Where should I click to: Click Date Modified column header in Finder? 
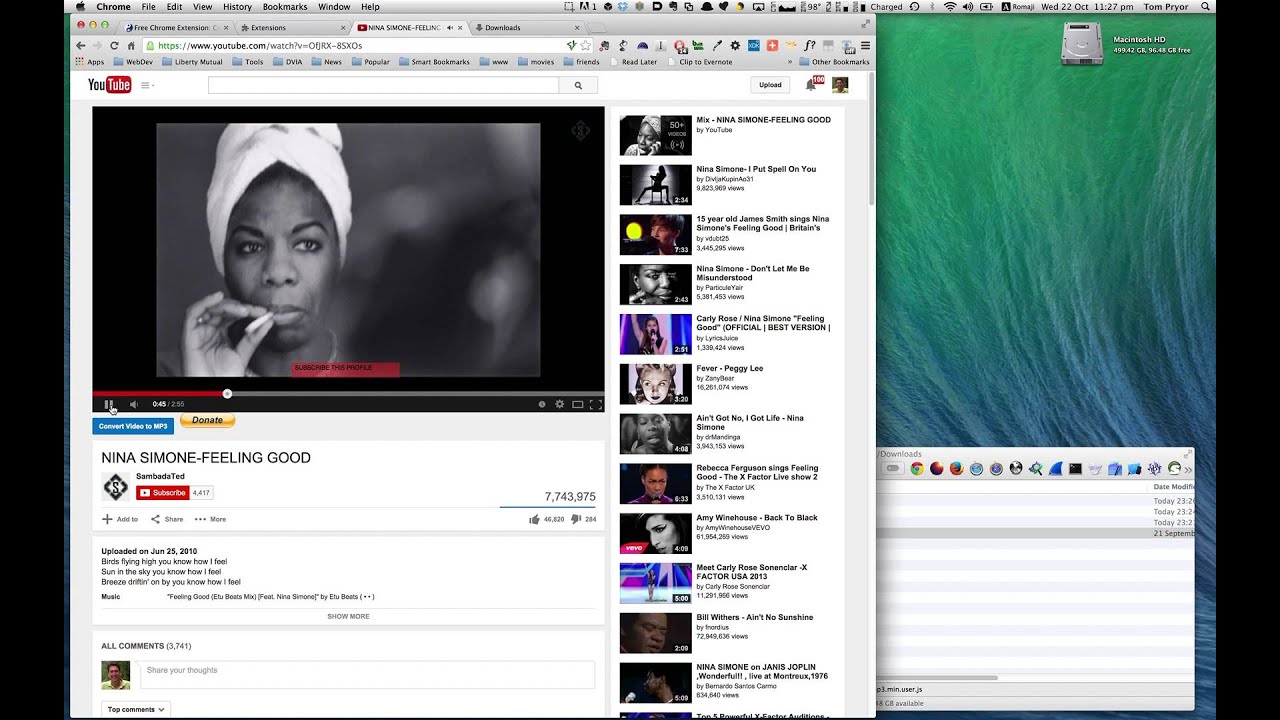(x=1174, y=487)
